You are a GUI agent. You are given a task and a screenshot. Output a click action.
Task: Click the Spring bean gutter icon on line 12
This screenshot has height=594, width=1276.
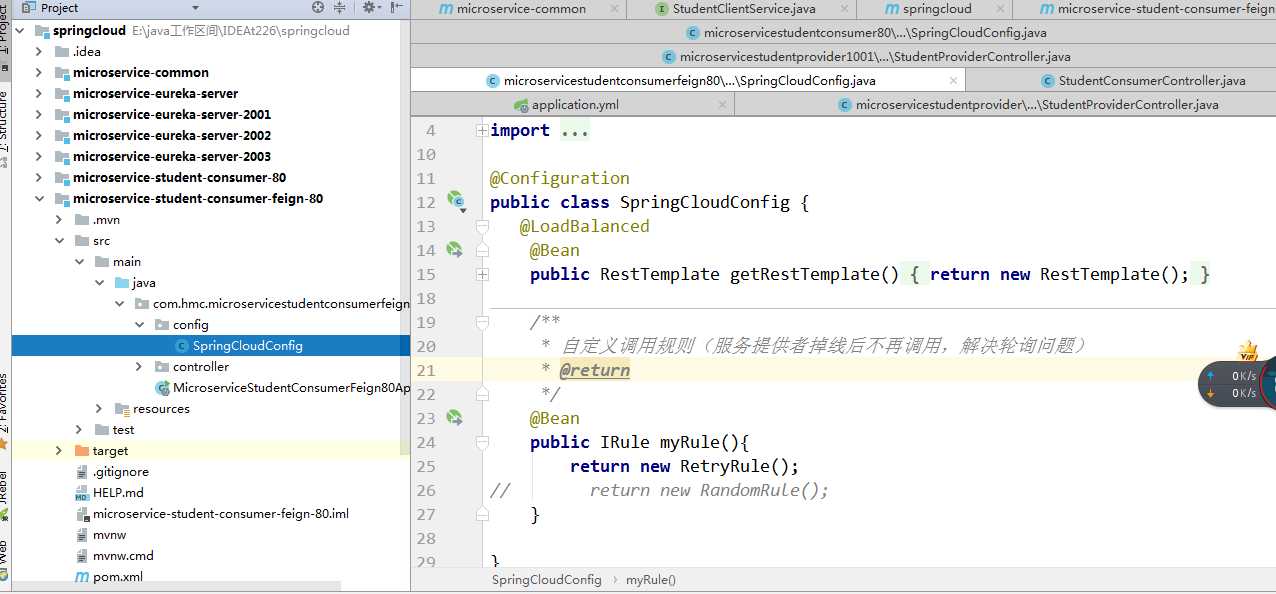pos(457,201)
